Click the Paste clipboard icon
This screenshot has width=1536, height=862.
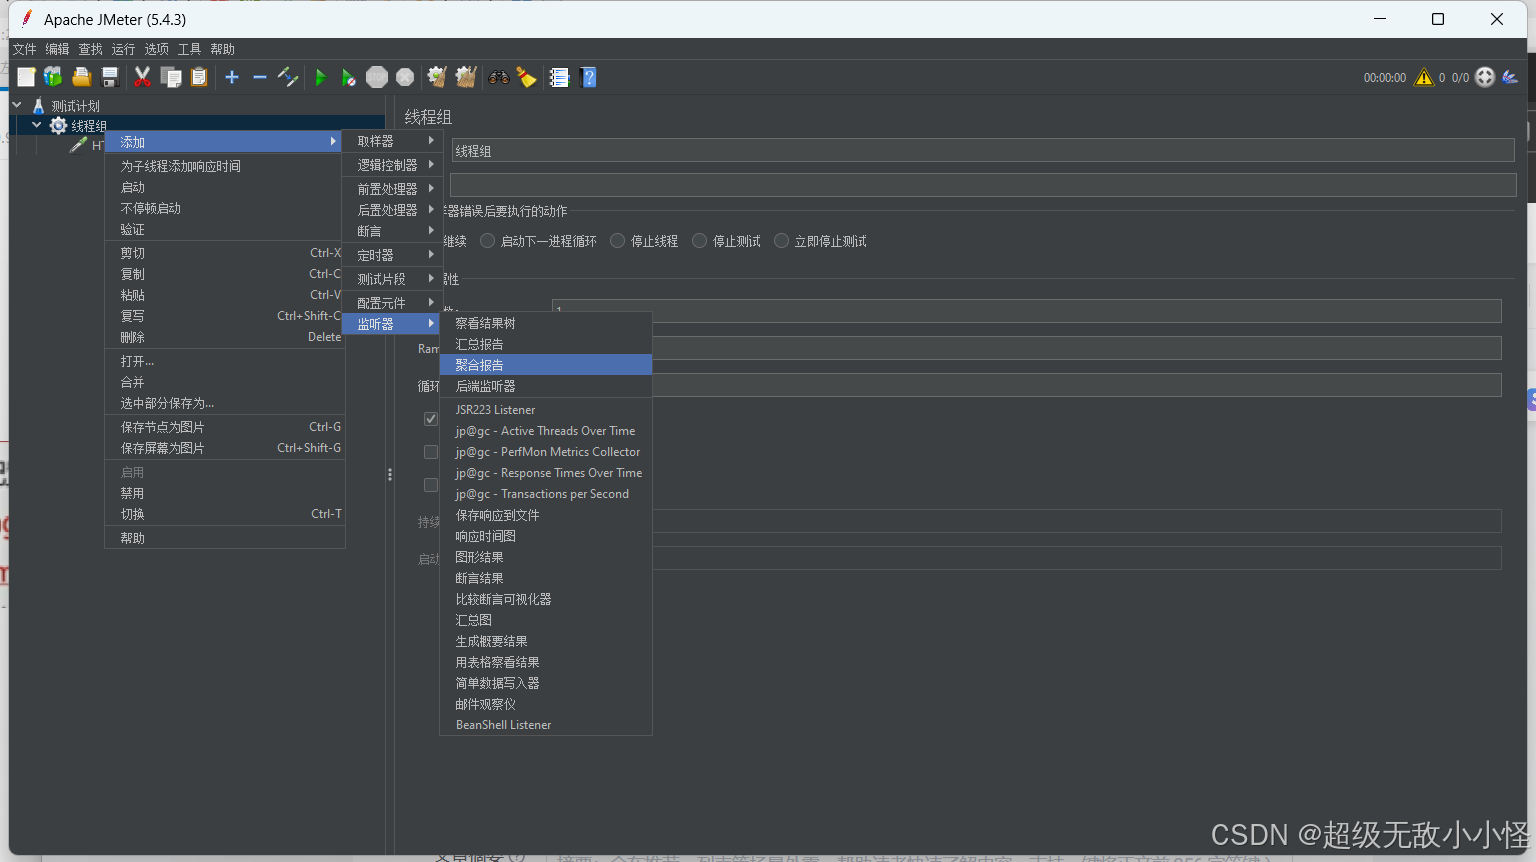click(x=199, y=77)
